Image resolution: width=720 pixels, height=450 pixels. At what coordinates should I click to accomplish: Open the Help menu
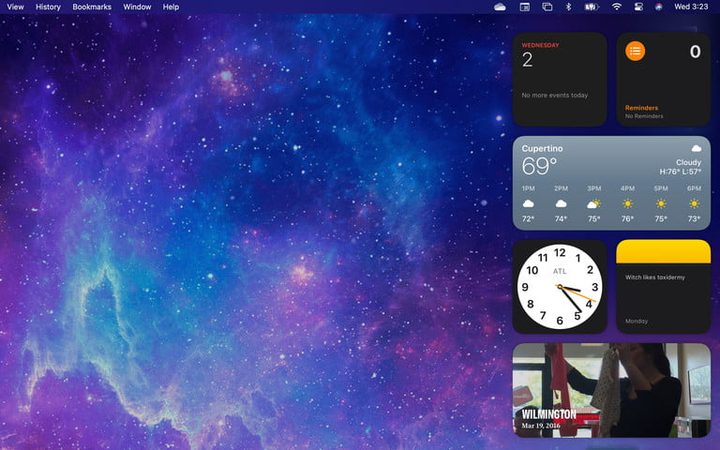click(x=171, y=7)
